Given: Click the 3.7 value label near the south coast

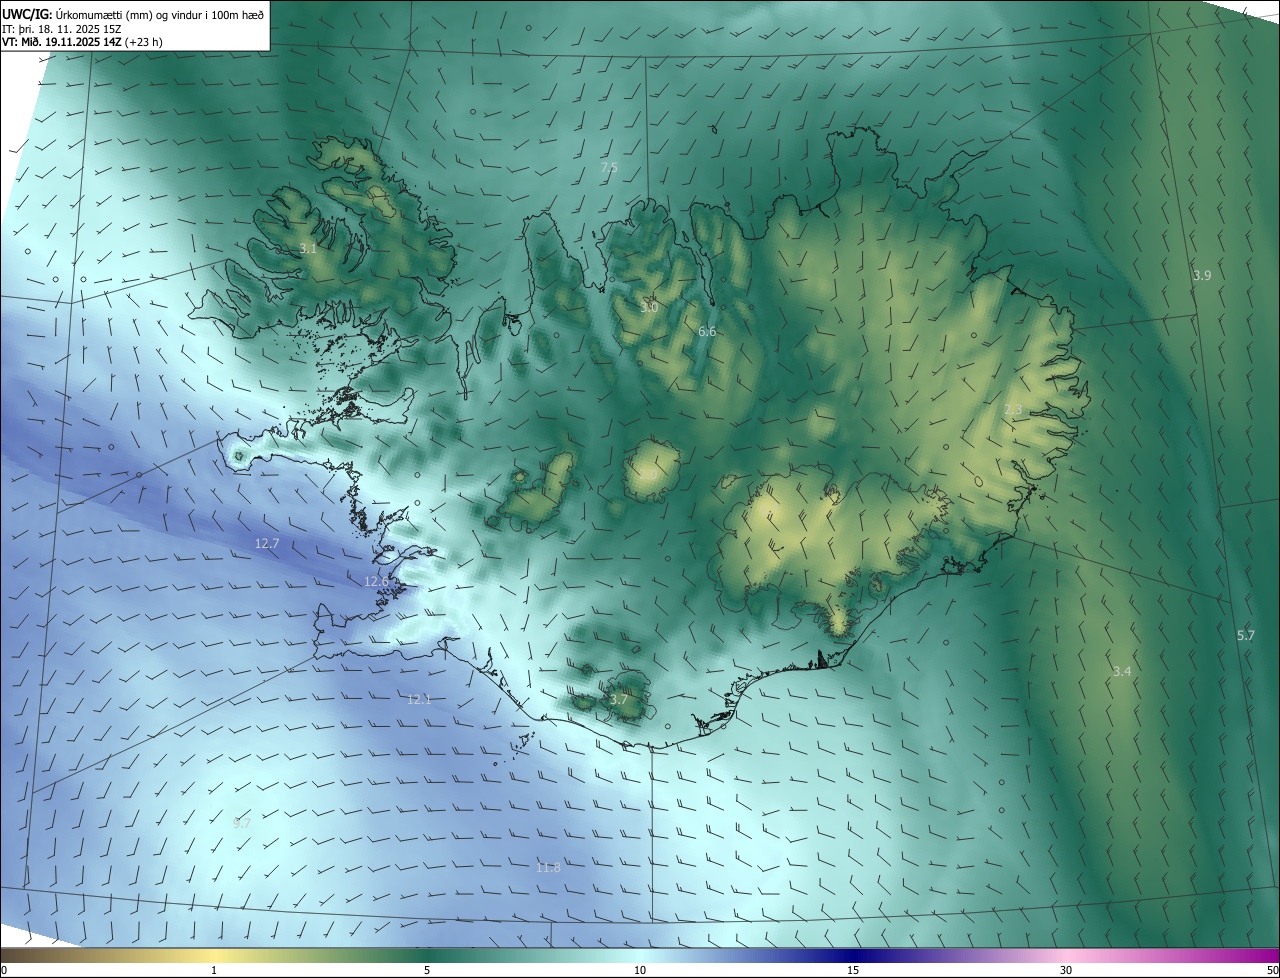Looking at the screenshot, I should 619,699.
